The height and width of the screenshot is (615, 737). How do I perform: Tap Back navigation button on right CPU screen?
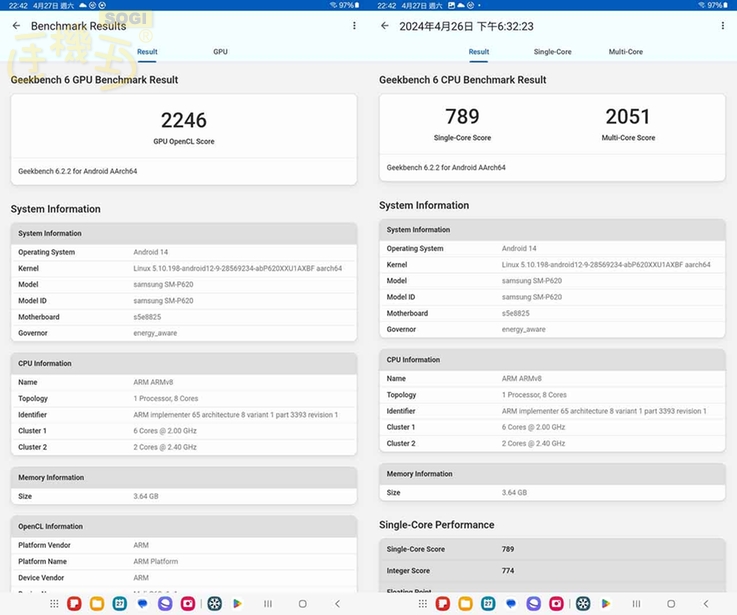click(706, 603)
